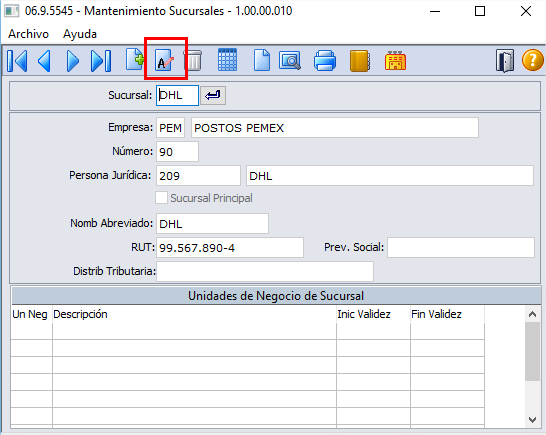Viewport: 546px width, 435px height.
Task: Minimize the Mantenimiento Sucursales window
Action: (435, 11)
